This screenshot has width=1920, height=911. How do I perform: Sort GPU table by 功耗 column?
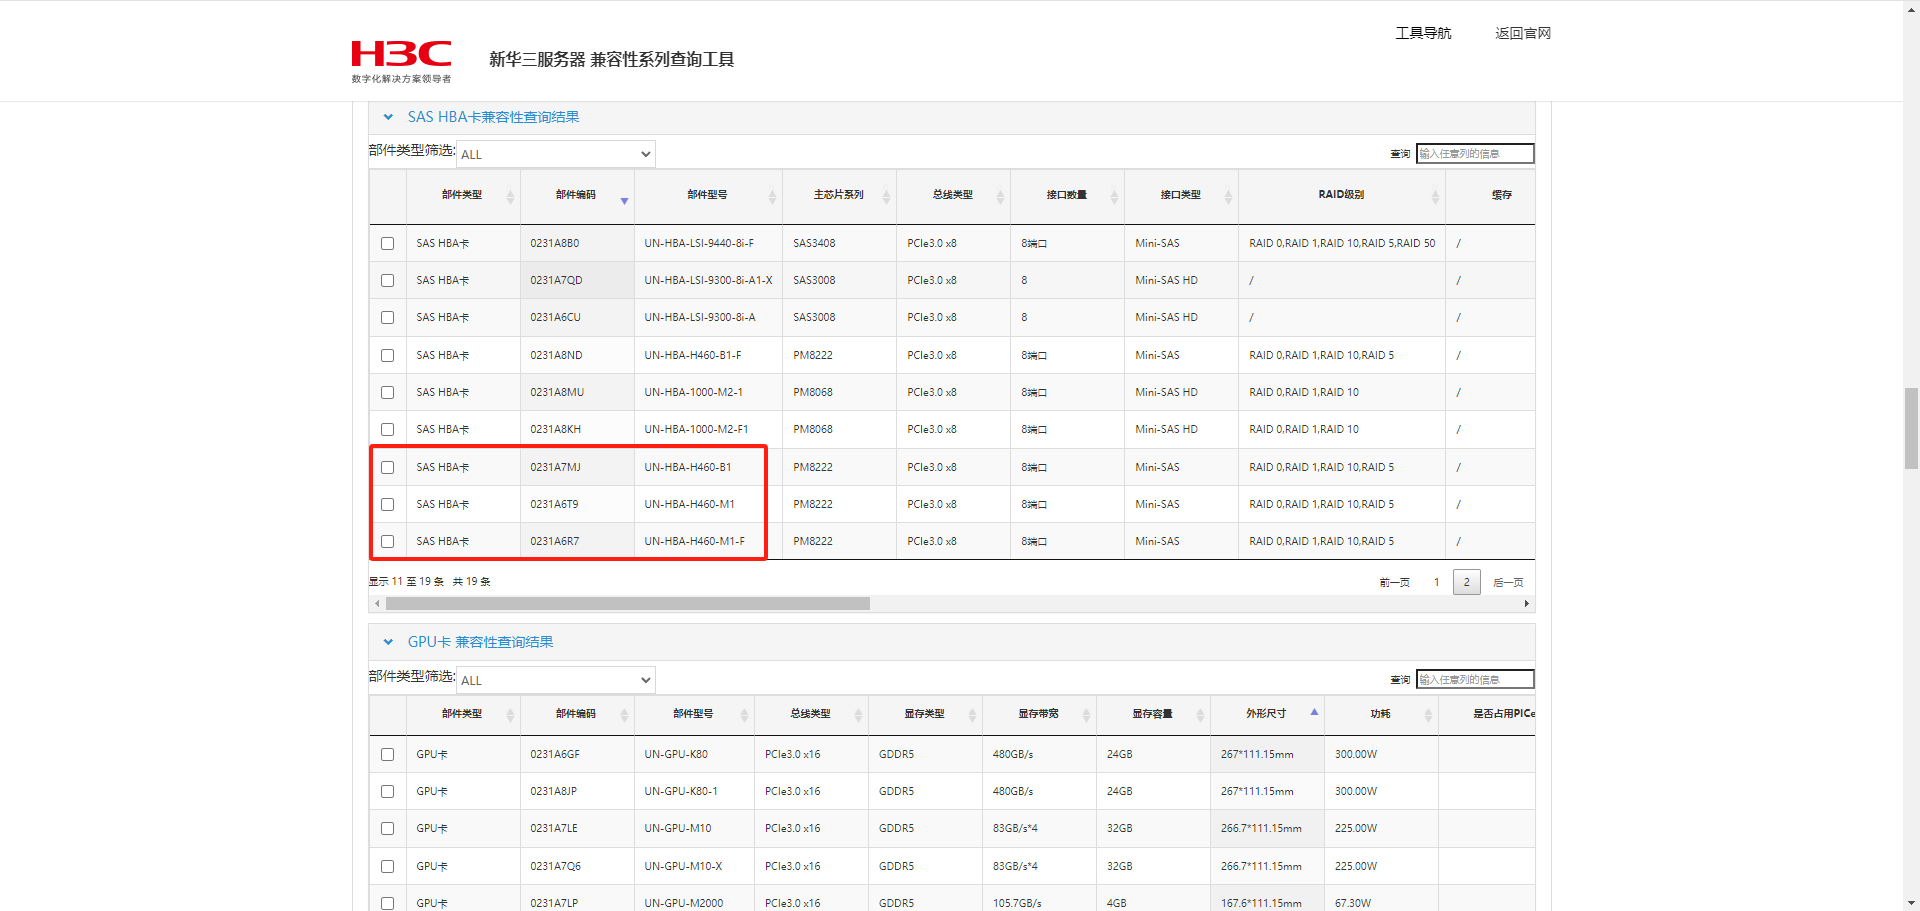1380,714
